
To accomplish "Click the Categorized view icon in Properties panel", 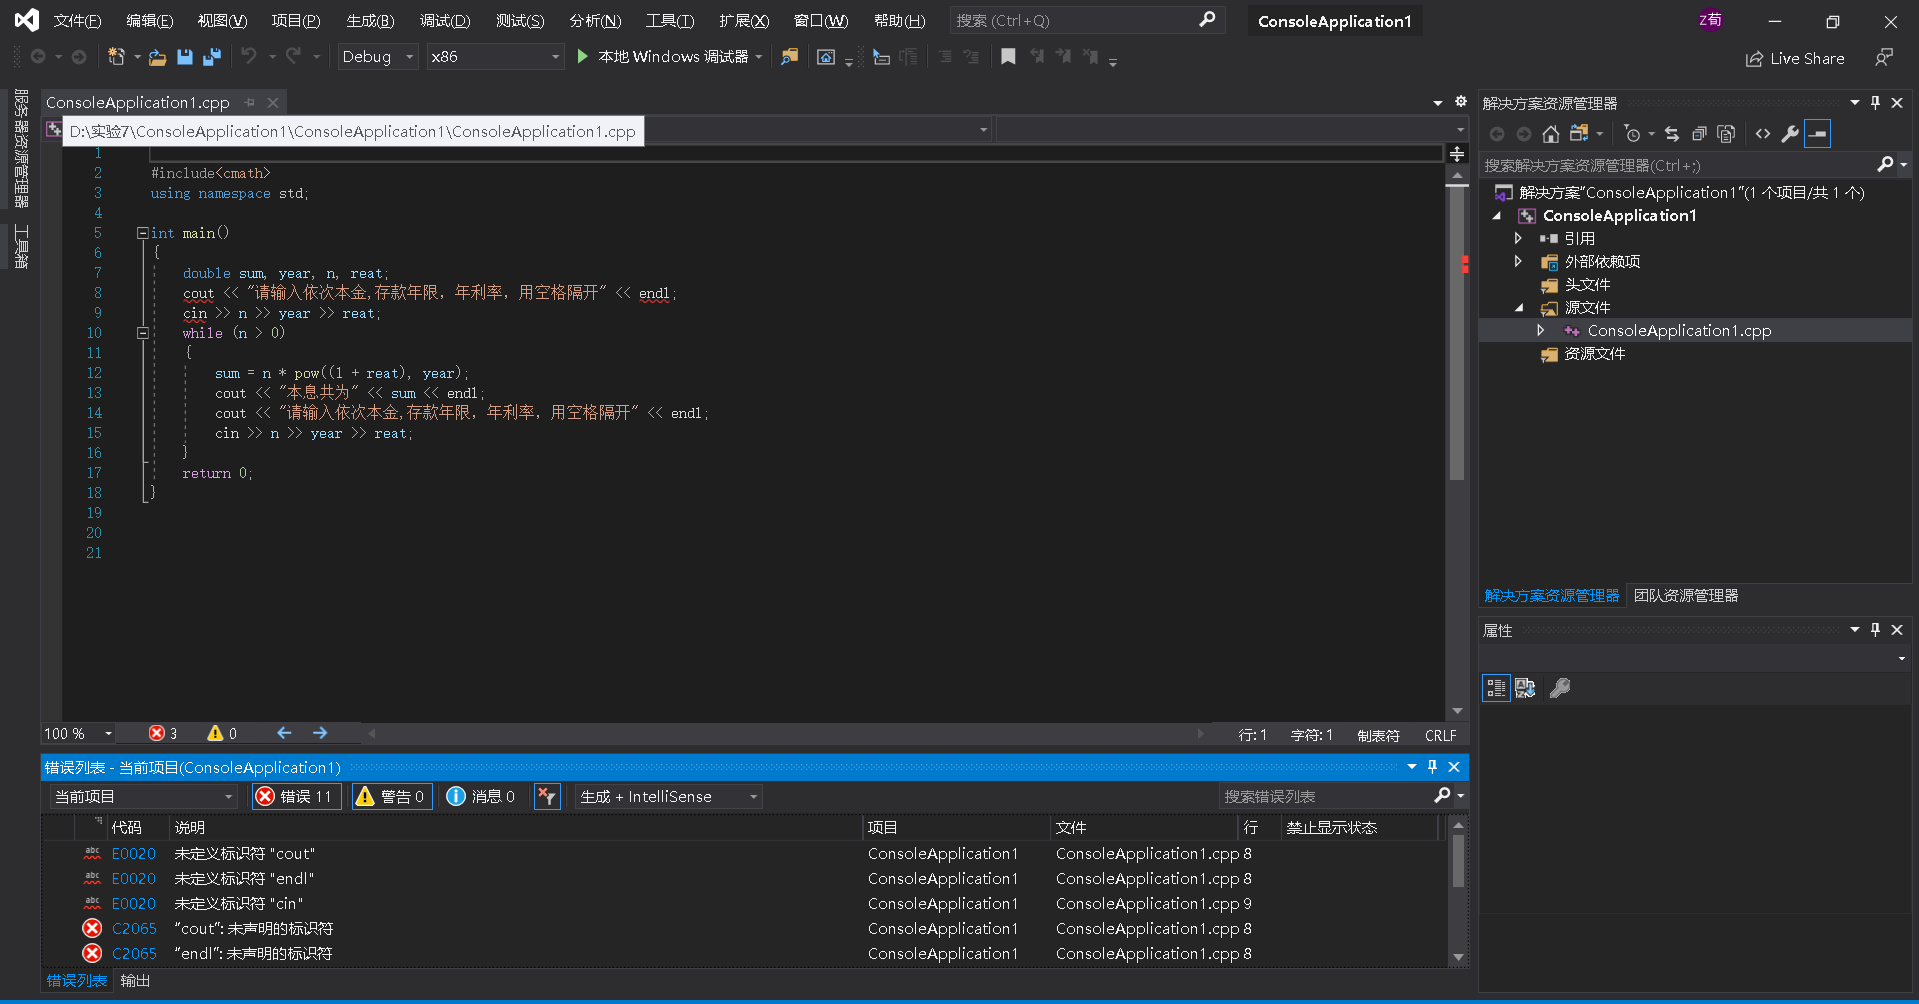I will tap(1496, 688).
